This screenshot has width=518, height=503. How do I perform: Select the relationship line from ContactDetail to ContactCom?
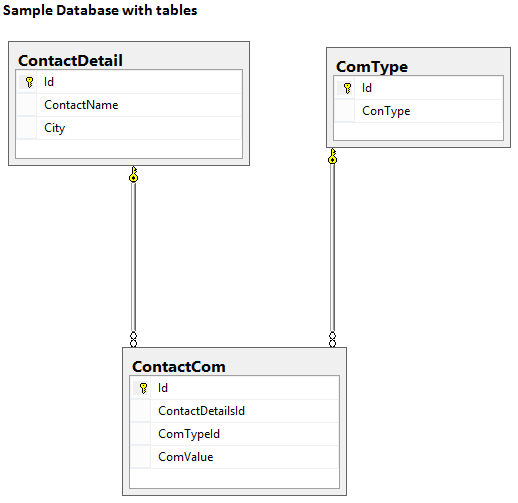(133, 257)
